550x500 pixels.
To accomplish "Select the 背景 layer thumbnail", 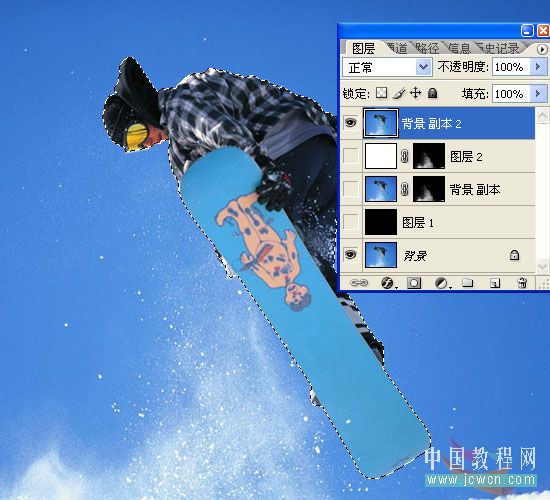I will click(381, 255).
